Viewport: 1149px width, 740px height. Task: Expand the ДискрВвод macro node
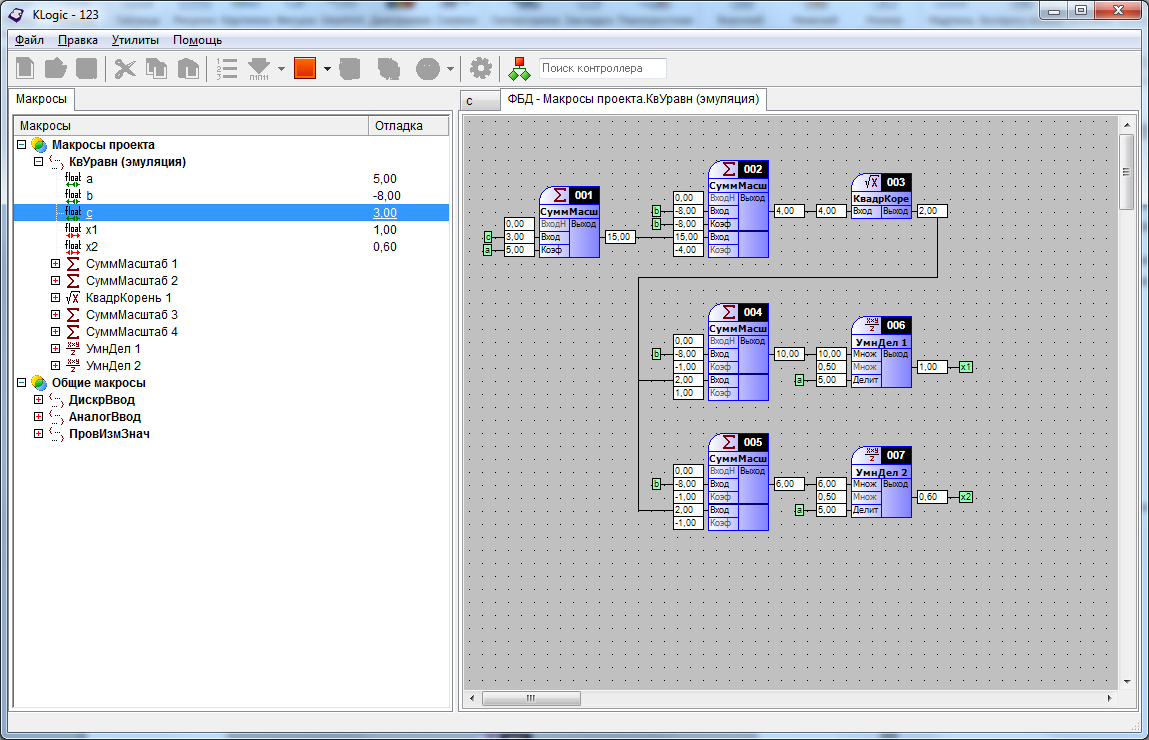39,400
